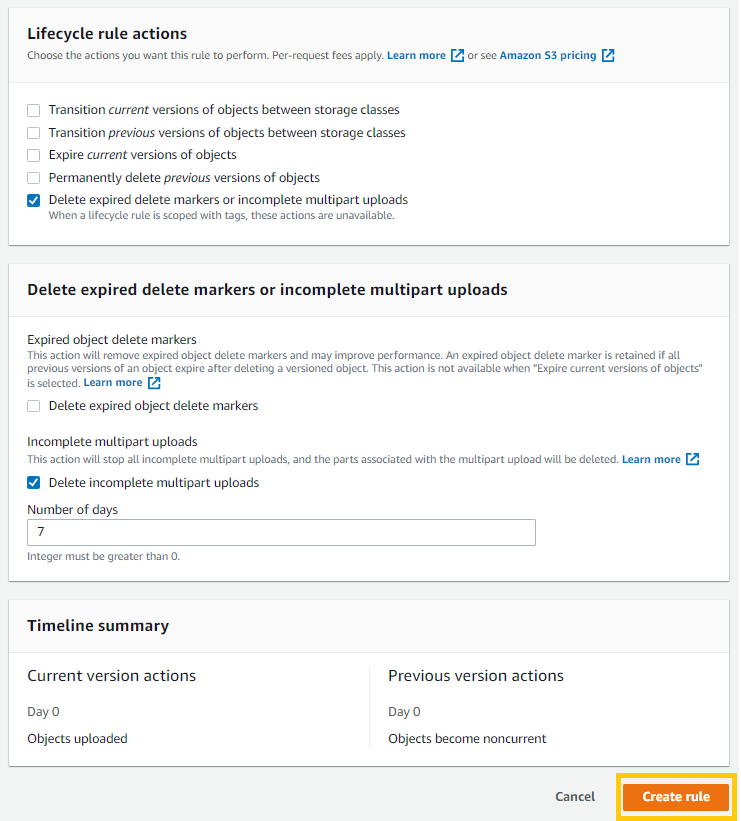
Task: Click the Cancel button
Action: (575, 796)
